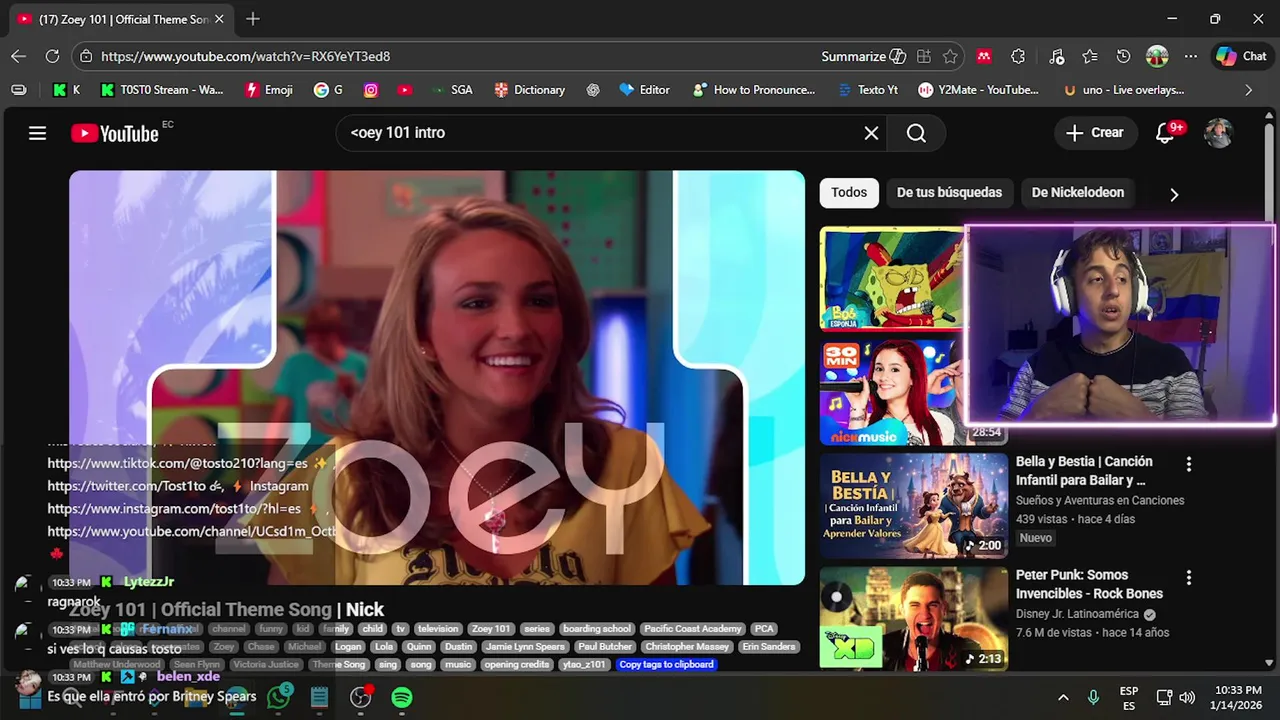Open the media control music note icon
Viewport: 1280px width, 720px height.
(x=1057, y=57)
